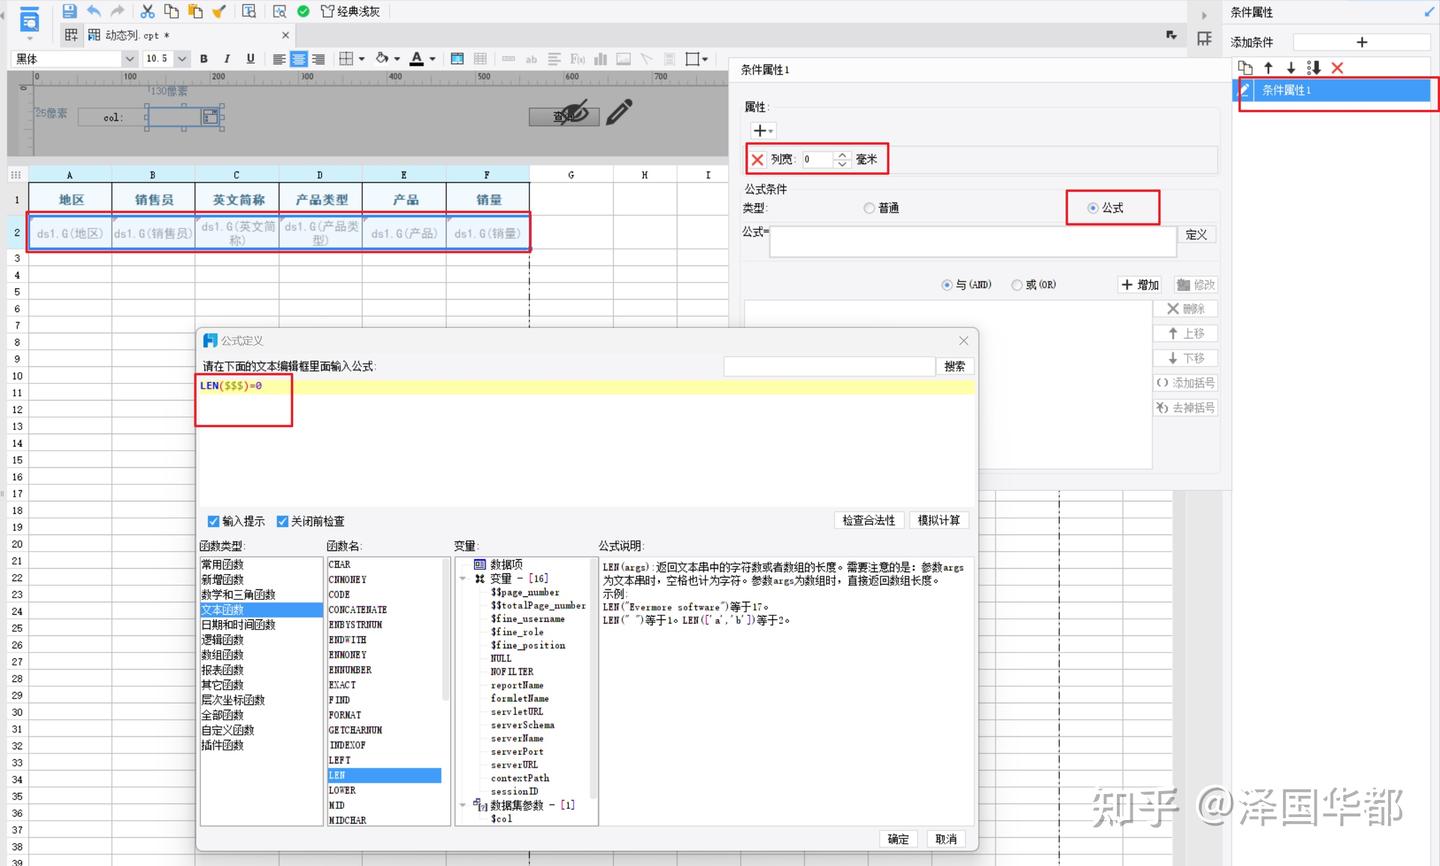Click the 确定 button in formula dialog
1440x866 pixels.
pyautogui.click(x=898, y=838)
